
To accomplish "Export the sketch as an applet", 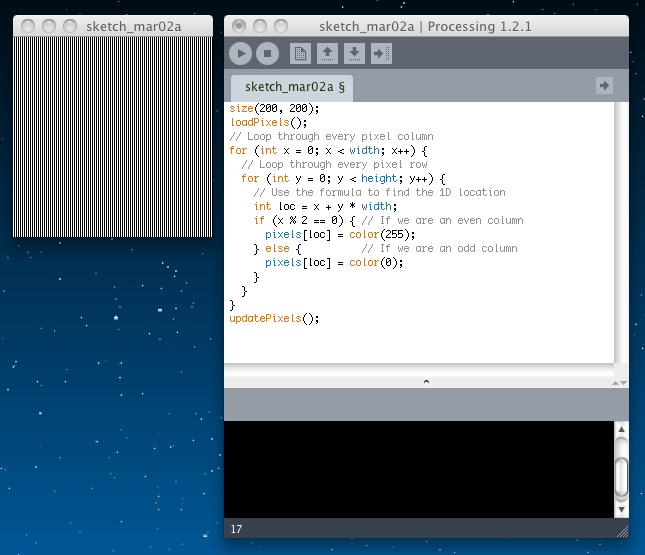I will 380,54.
